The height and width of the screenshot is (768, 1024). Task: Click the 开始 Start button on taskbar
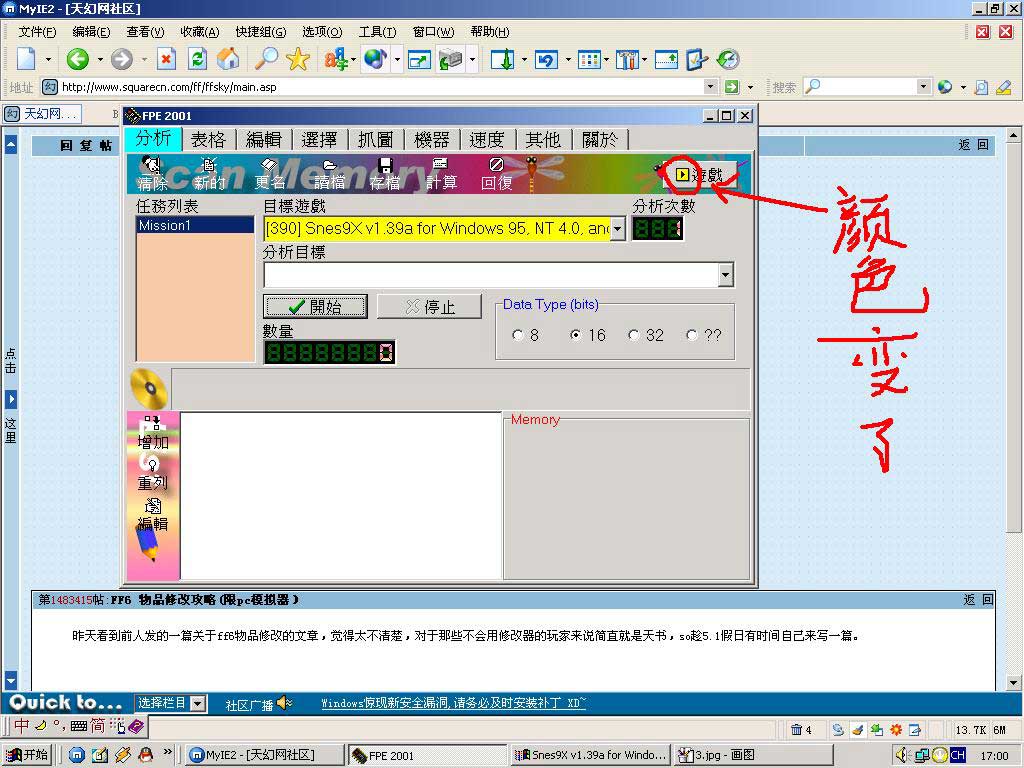click(x=27, y=754)
